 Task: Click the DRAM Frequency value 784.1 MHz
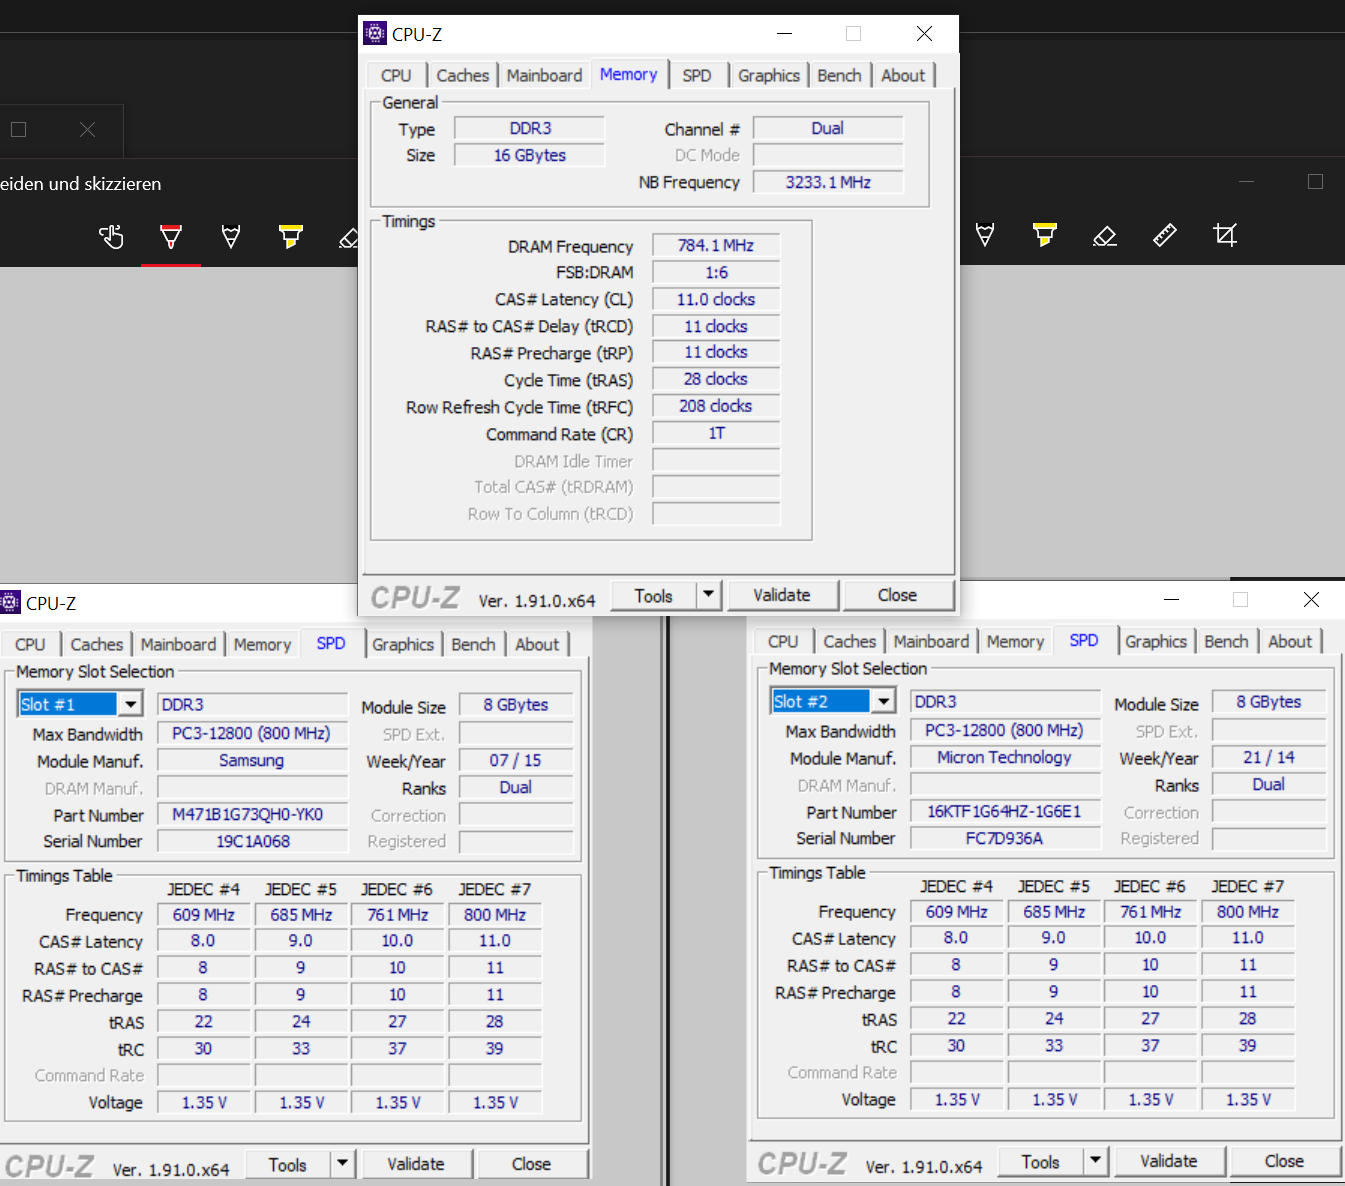pos(716,245)
